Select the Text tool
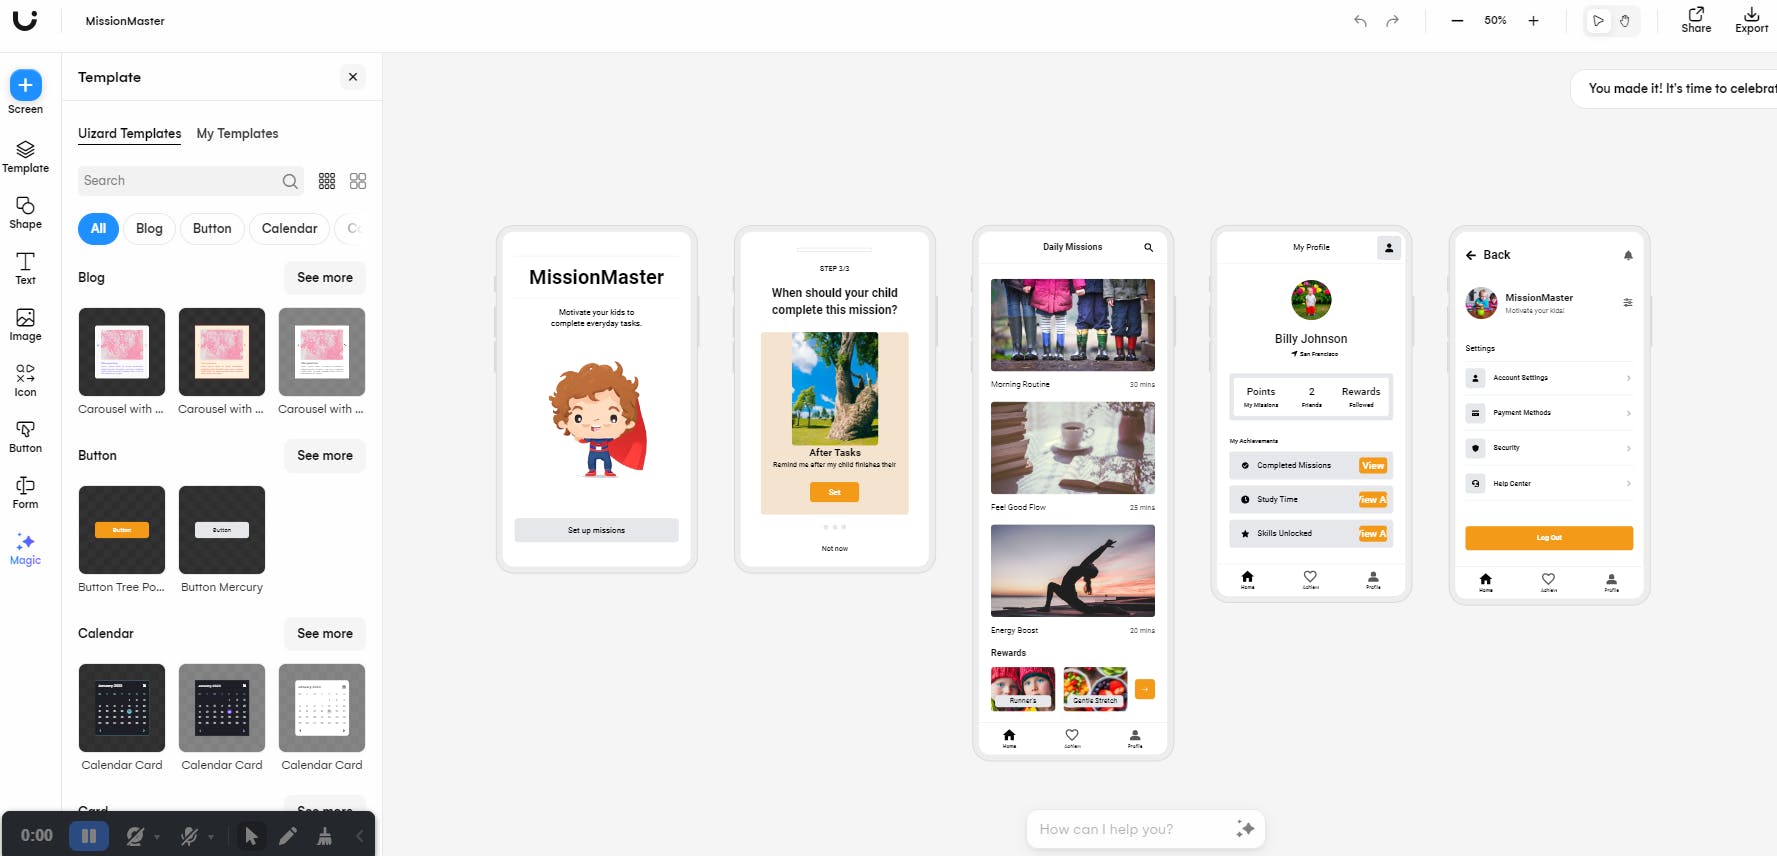1777x856 pixels. click(25, 269)
